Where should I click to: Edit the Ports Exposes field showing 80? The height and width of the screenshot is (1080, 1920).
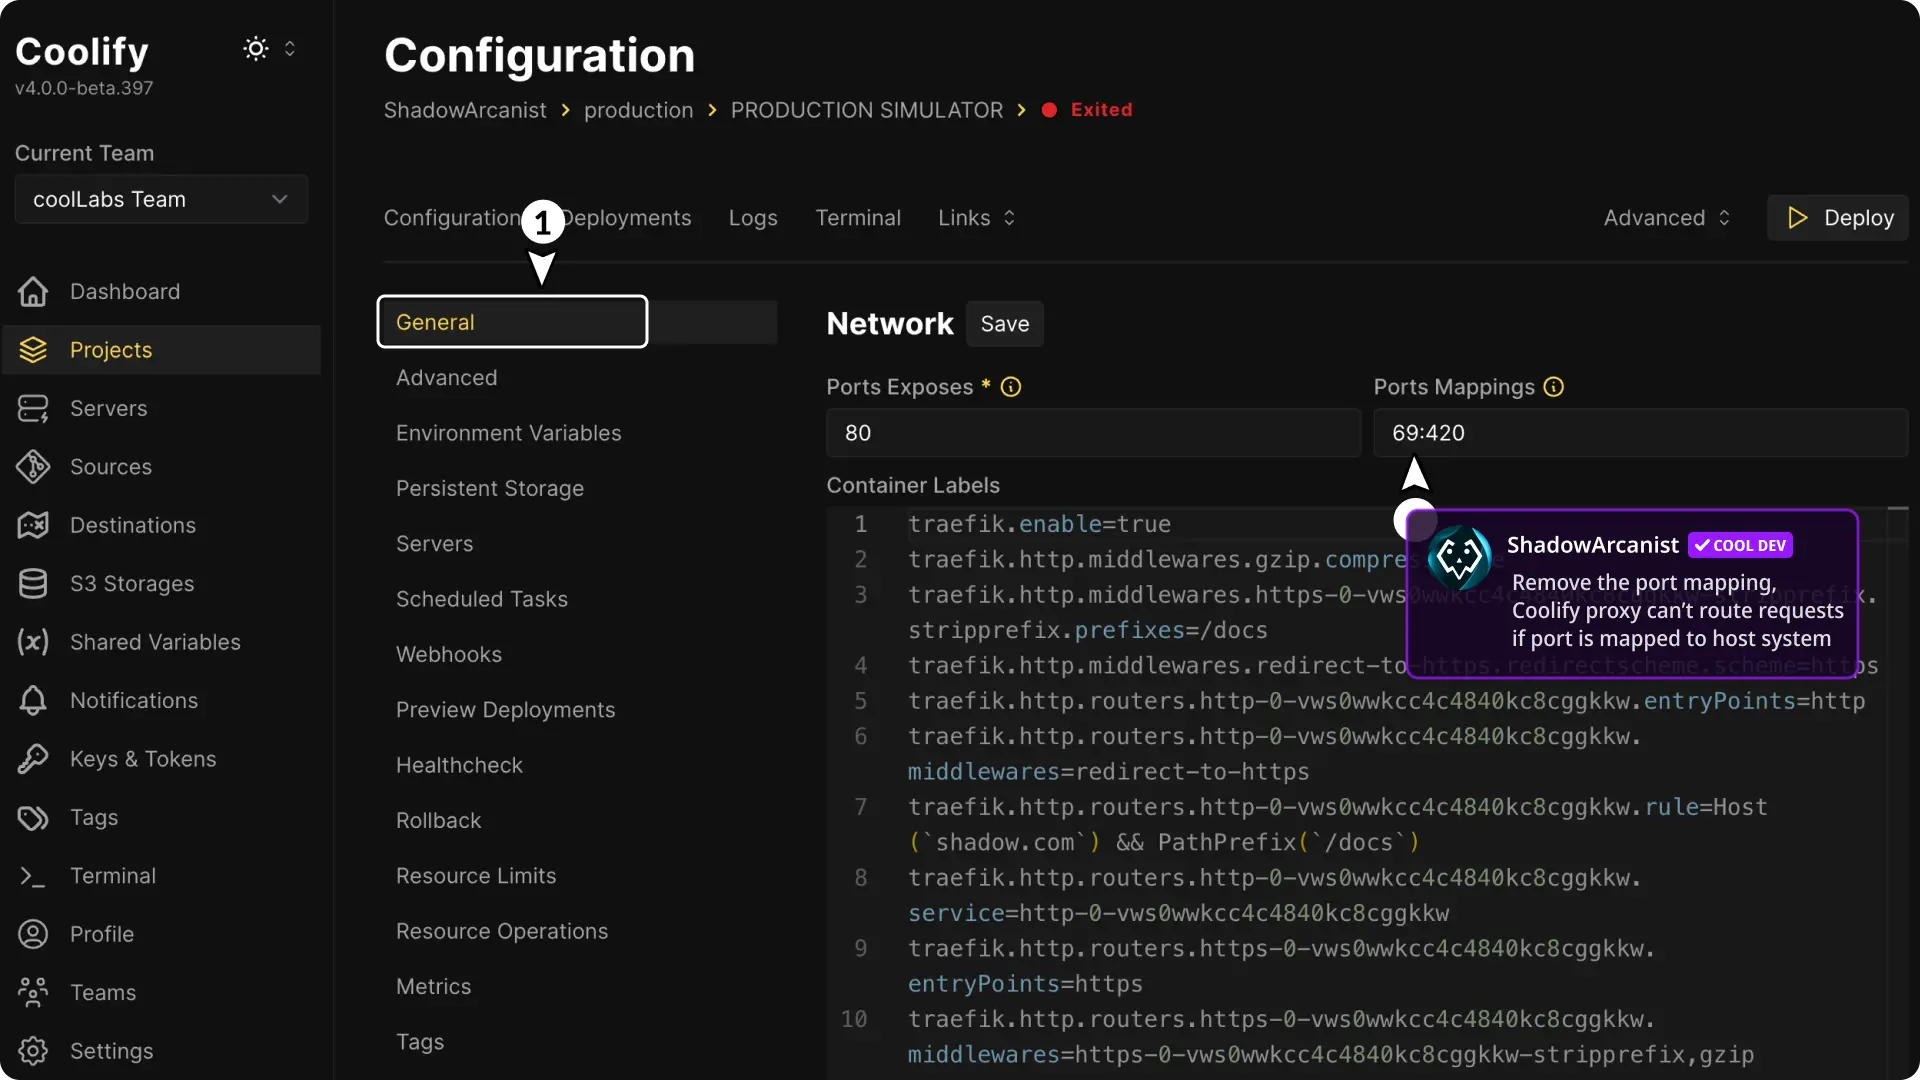point(1093,433)
